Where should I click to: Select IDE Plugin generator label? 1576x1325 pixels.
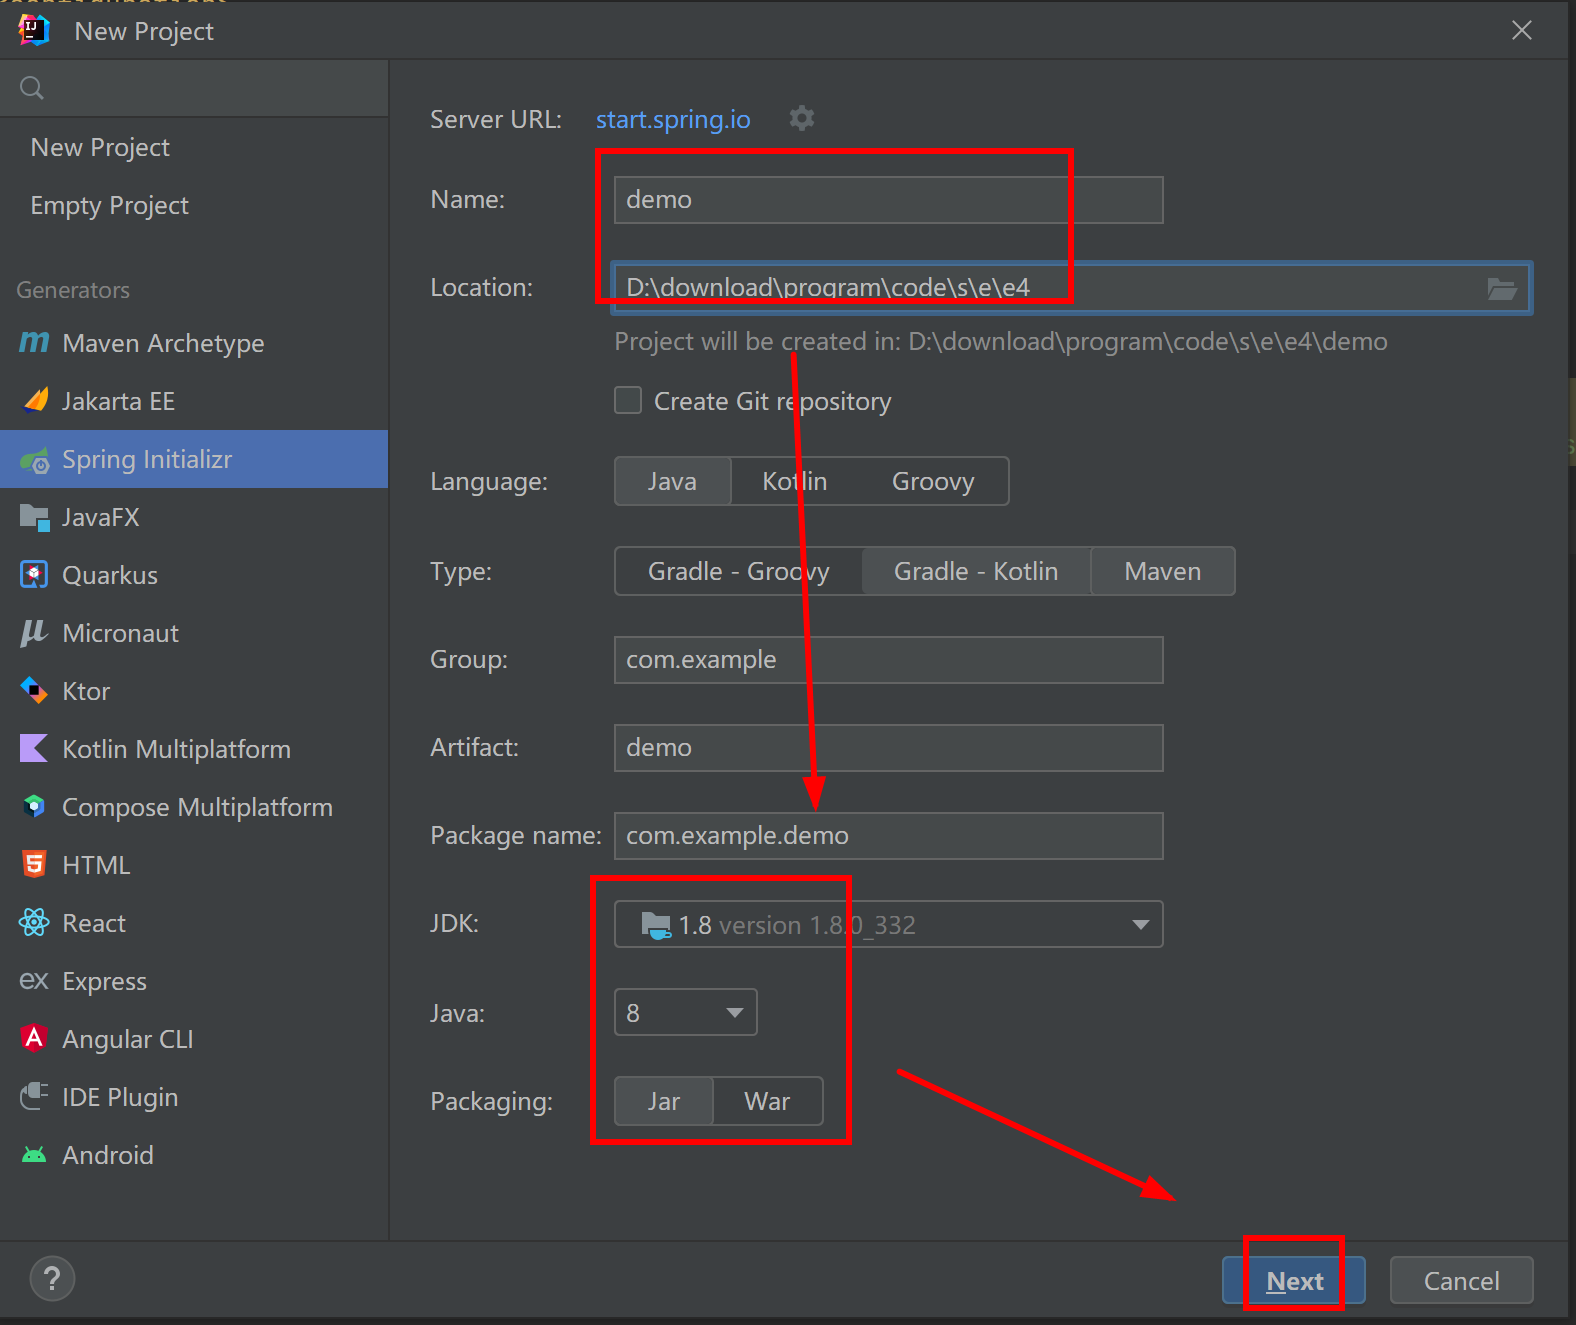tap(120, 1097)
